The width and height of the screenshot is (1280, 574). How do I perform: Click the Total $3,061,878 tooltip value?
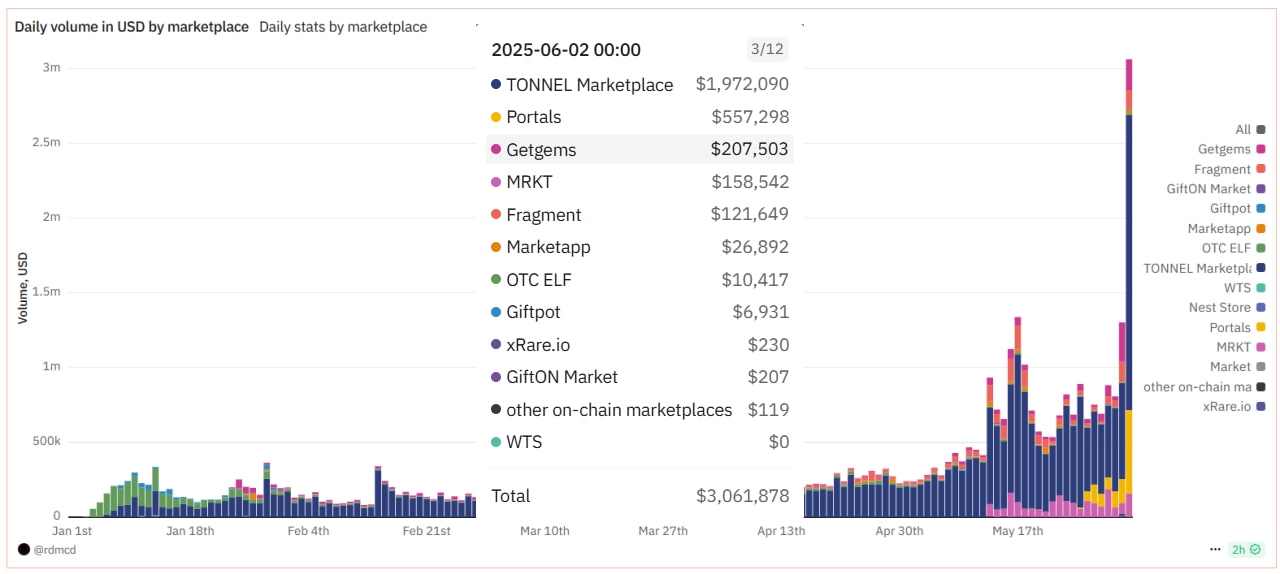point(743,496)
